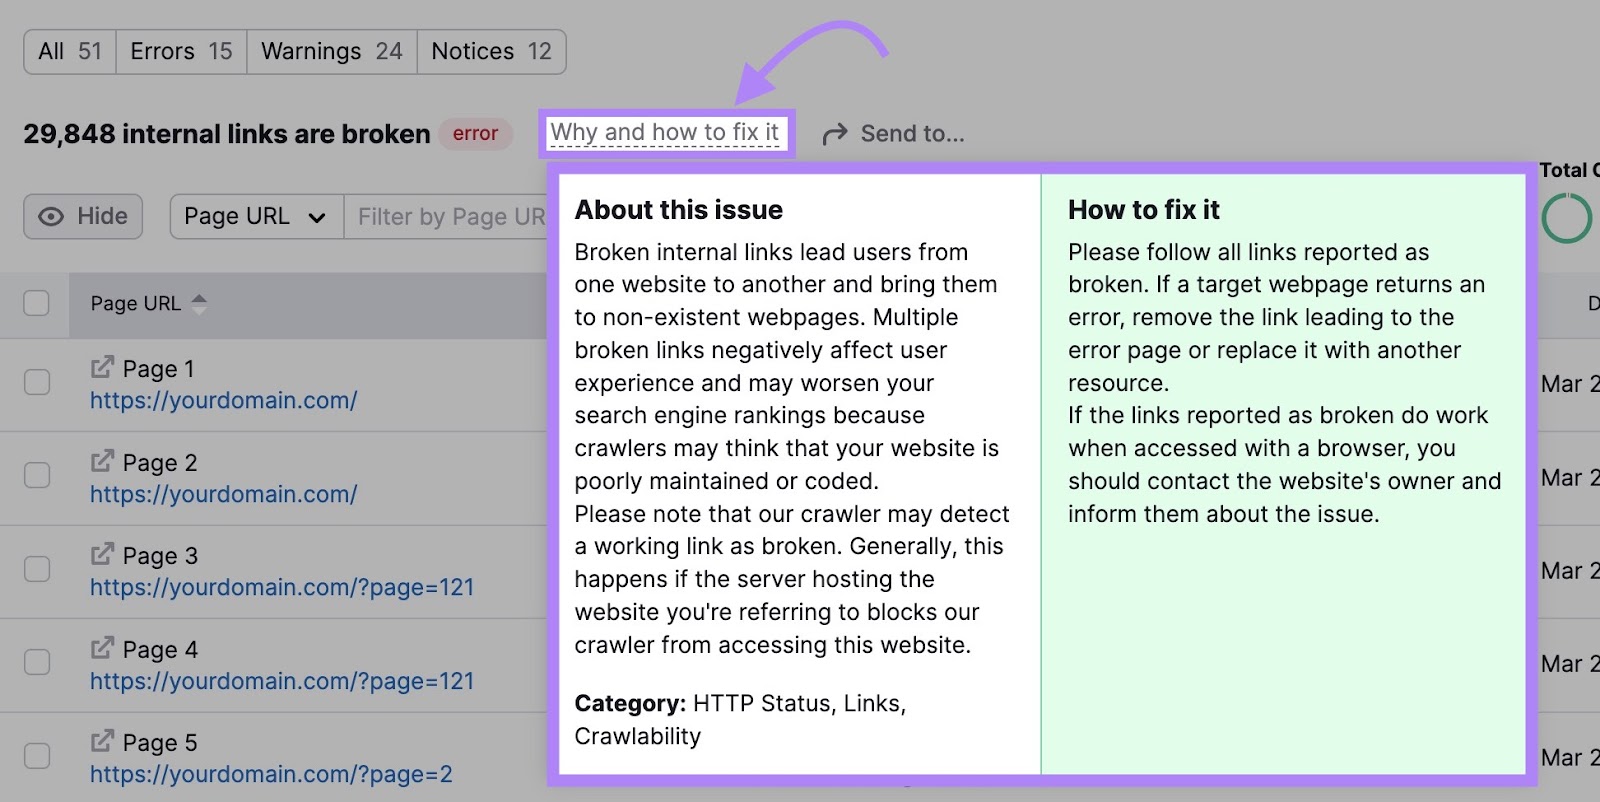The height and width of the screenshot is (802, 1600).
Task: Open Page 3 URL with ?page=121
Action: click(282, 587)
